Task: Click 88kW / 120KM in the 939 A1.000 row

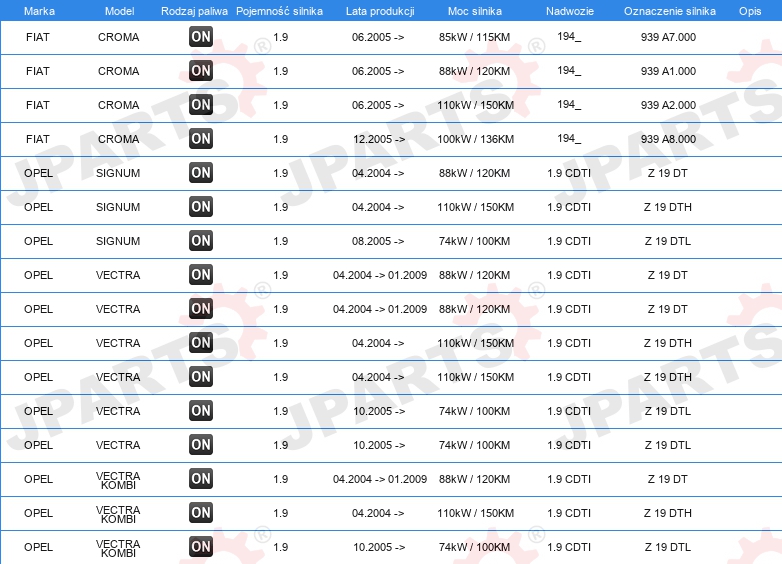Action: pyautogui.click(x=474, y=71)
